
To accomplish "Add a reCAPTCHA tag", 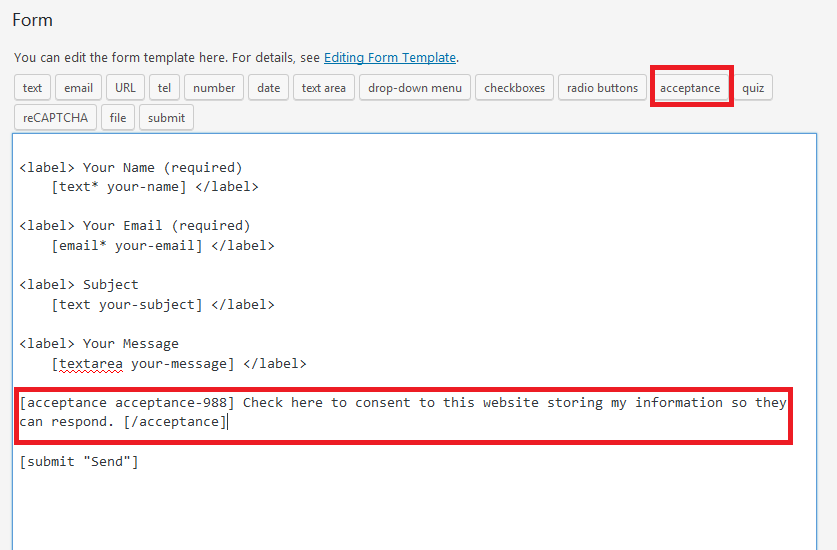I will click(x=56, y=117).
